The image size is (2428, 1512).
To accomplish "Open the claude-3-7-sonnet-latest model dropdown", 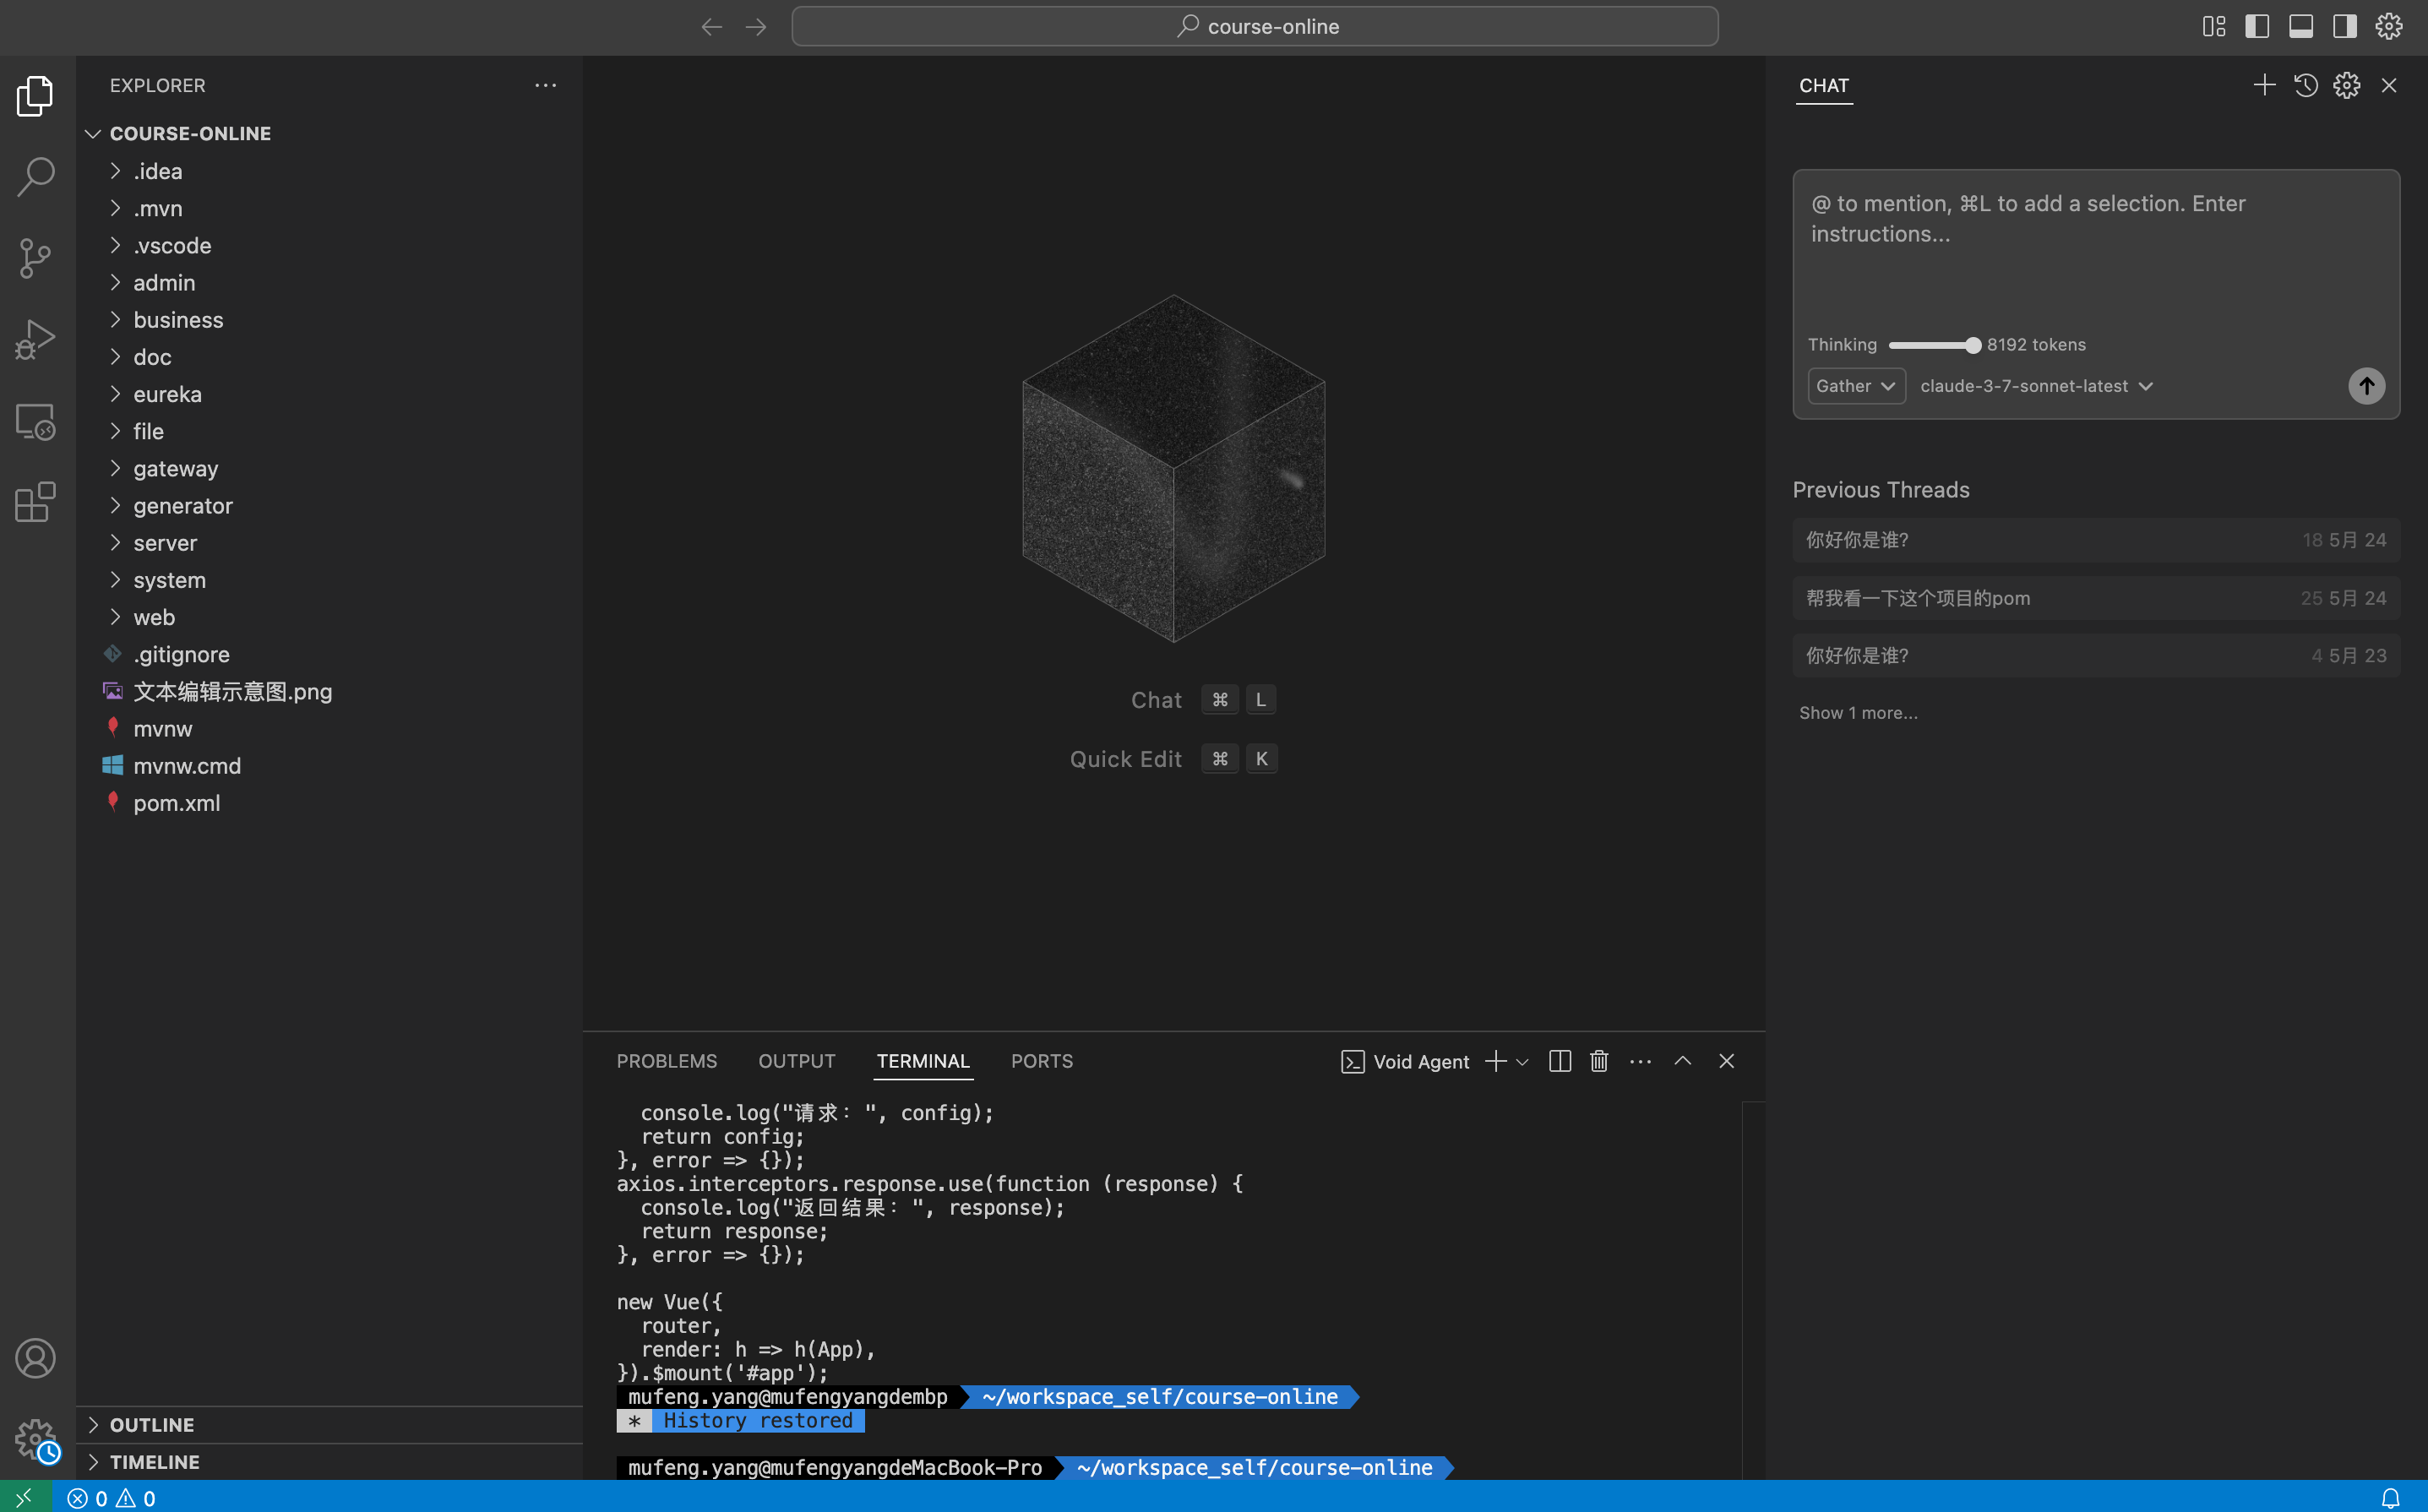I will tap(2036, 386).
